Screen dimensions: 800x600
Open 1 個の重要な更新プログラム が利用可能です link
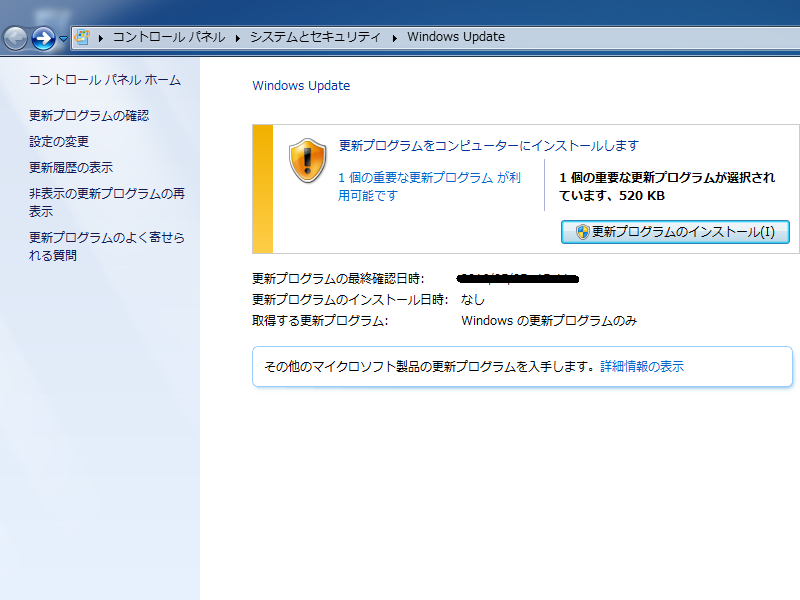coord(429,186)
